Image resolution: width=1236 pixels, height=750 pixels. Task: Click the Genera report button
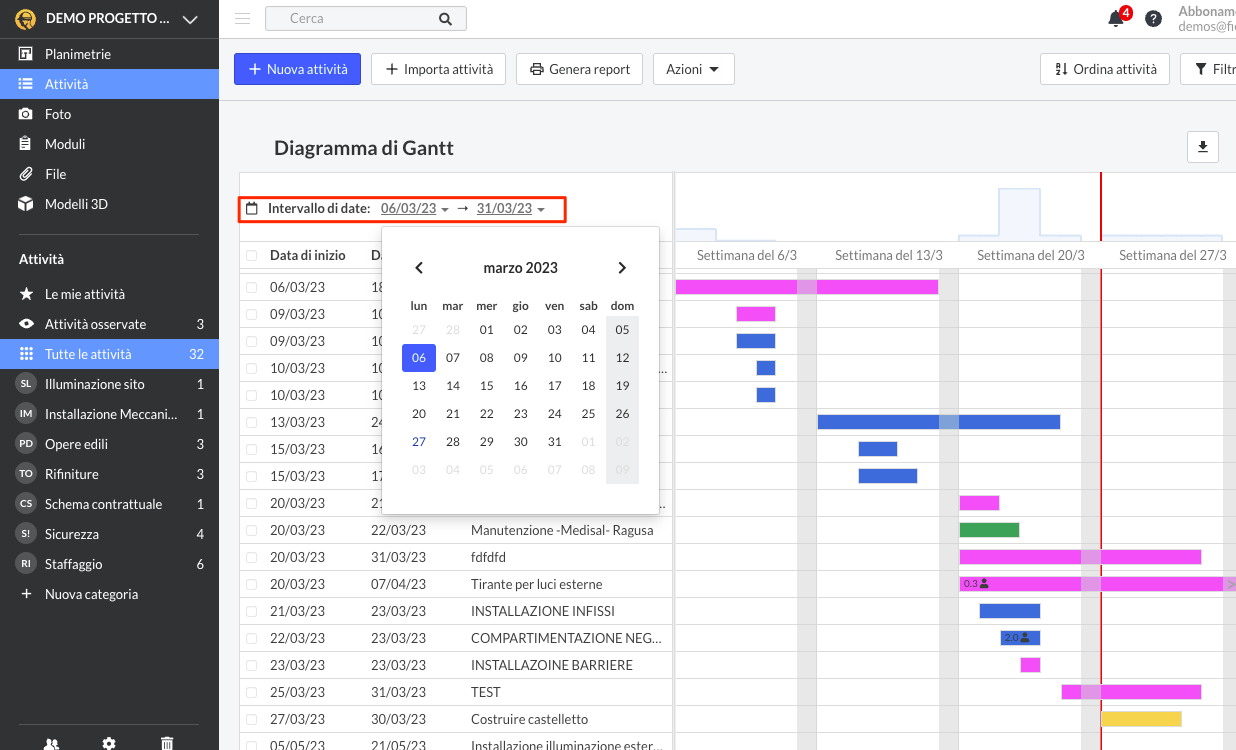click(579, 69)
